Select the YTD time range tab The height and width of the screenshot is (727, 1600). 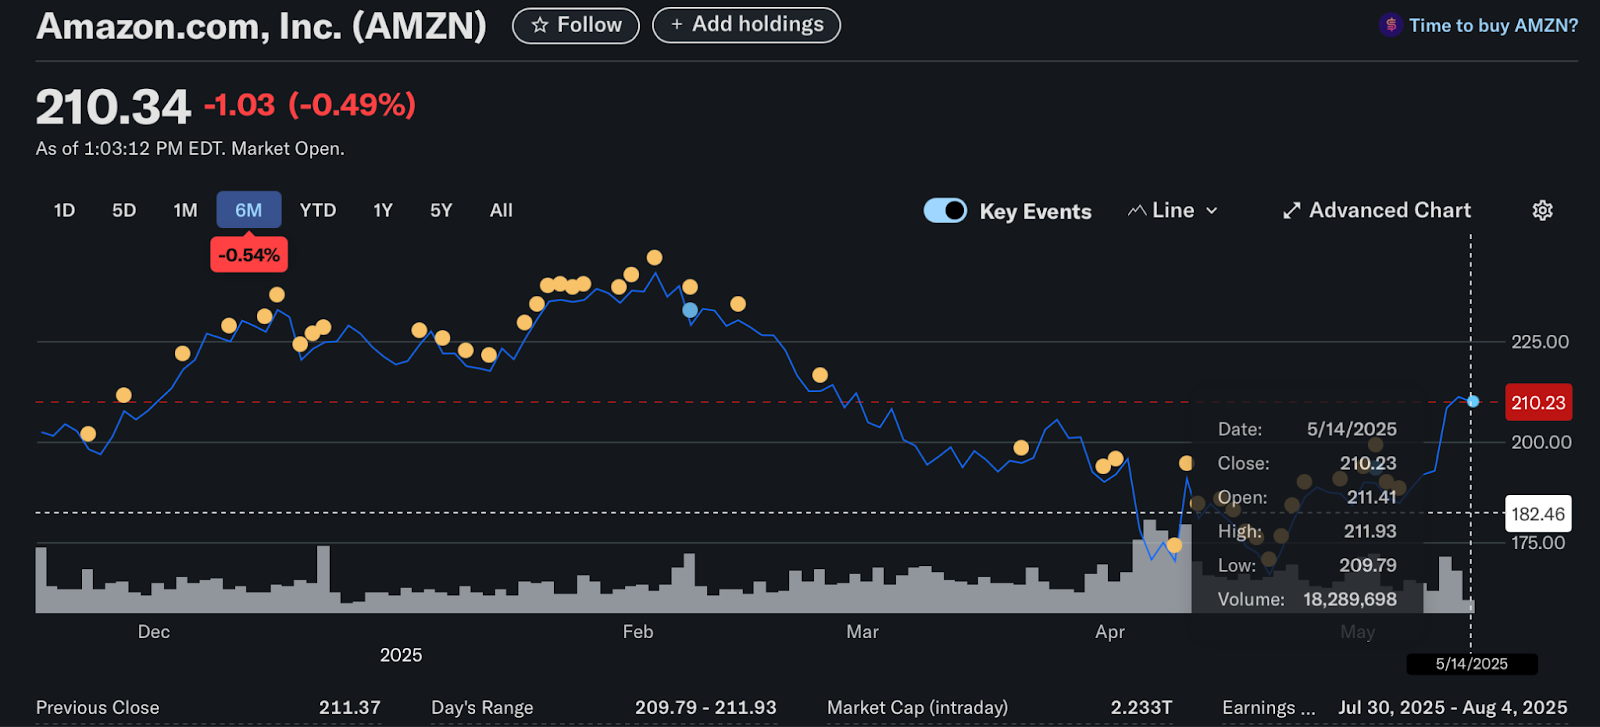318,210
